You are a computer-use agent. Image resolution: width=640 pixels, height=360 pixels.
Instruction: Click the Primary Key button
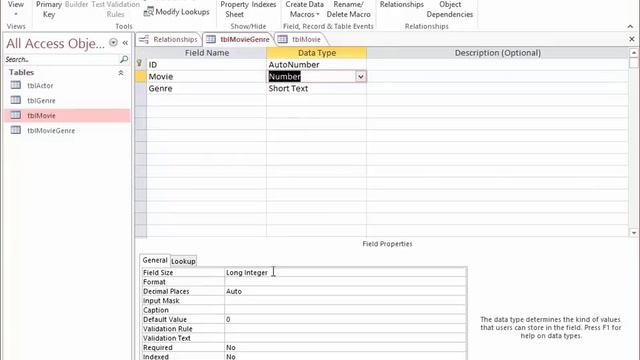pos(49,9)
